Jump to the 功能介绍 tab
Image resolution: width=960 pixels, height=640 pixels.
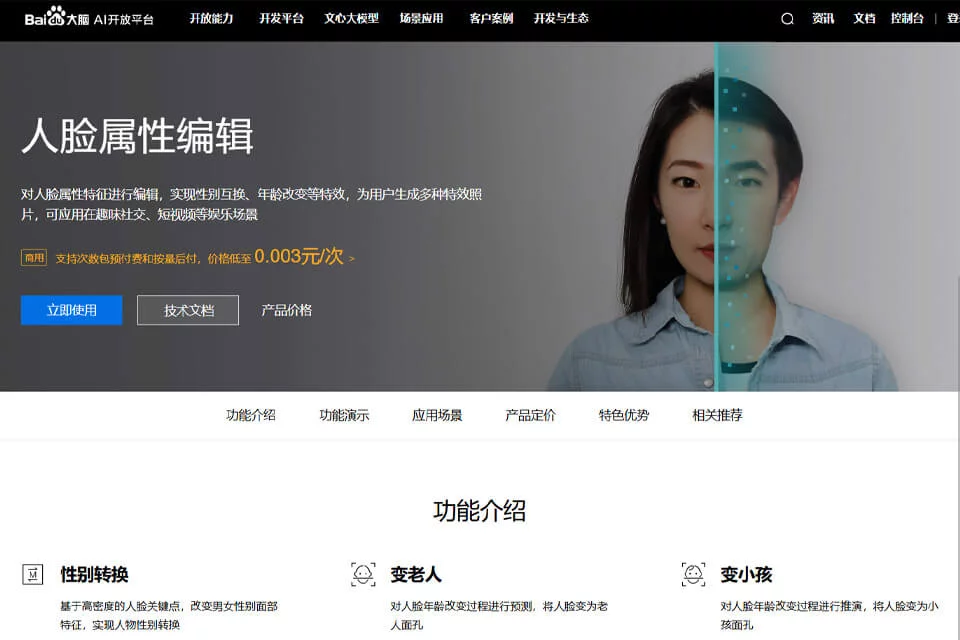250,415
